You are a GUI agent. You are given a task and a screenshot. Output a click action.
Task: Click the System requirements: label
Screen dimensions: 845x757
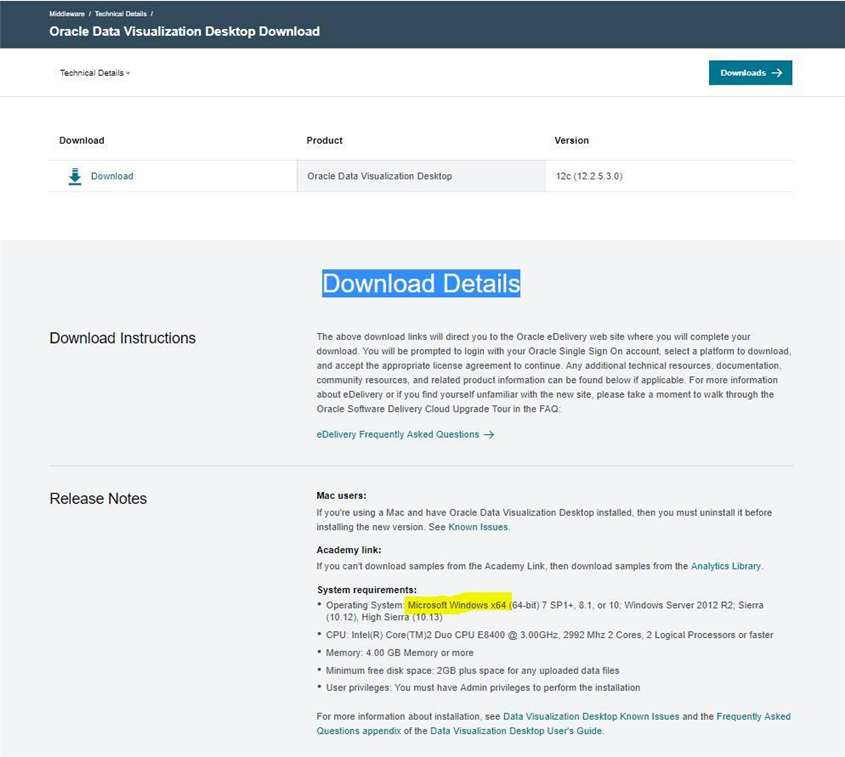pos(366,590)
